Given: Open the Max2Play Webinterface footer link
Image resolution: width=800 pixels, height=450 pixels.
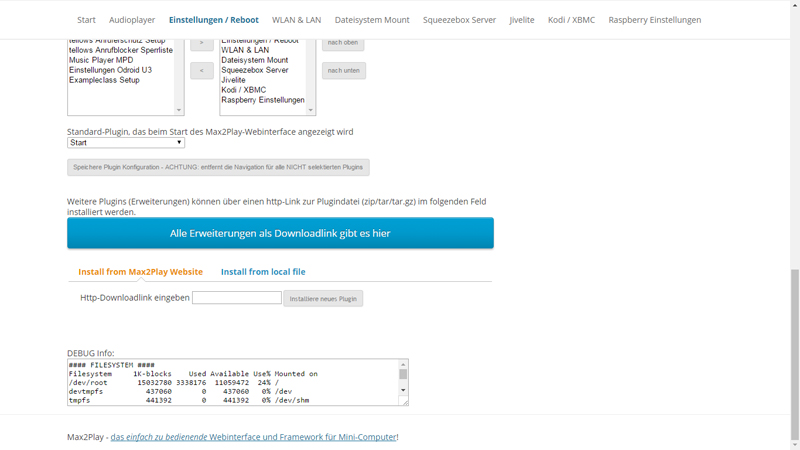Looking at the screenshot, I should (x=254, y=437).
